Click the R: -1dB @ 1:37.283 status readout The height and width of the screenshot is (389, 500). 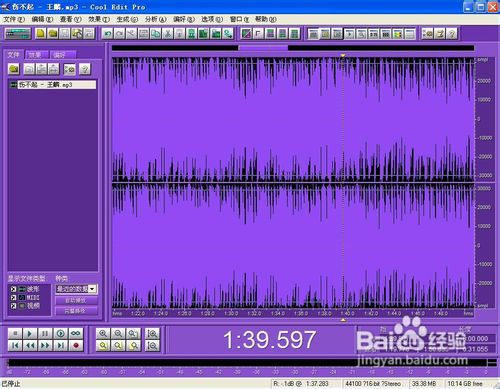(301, 384)
